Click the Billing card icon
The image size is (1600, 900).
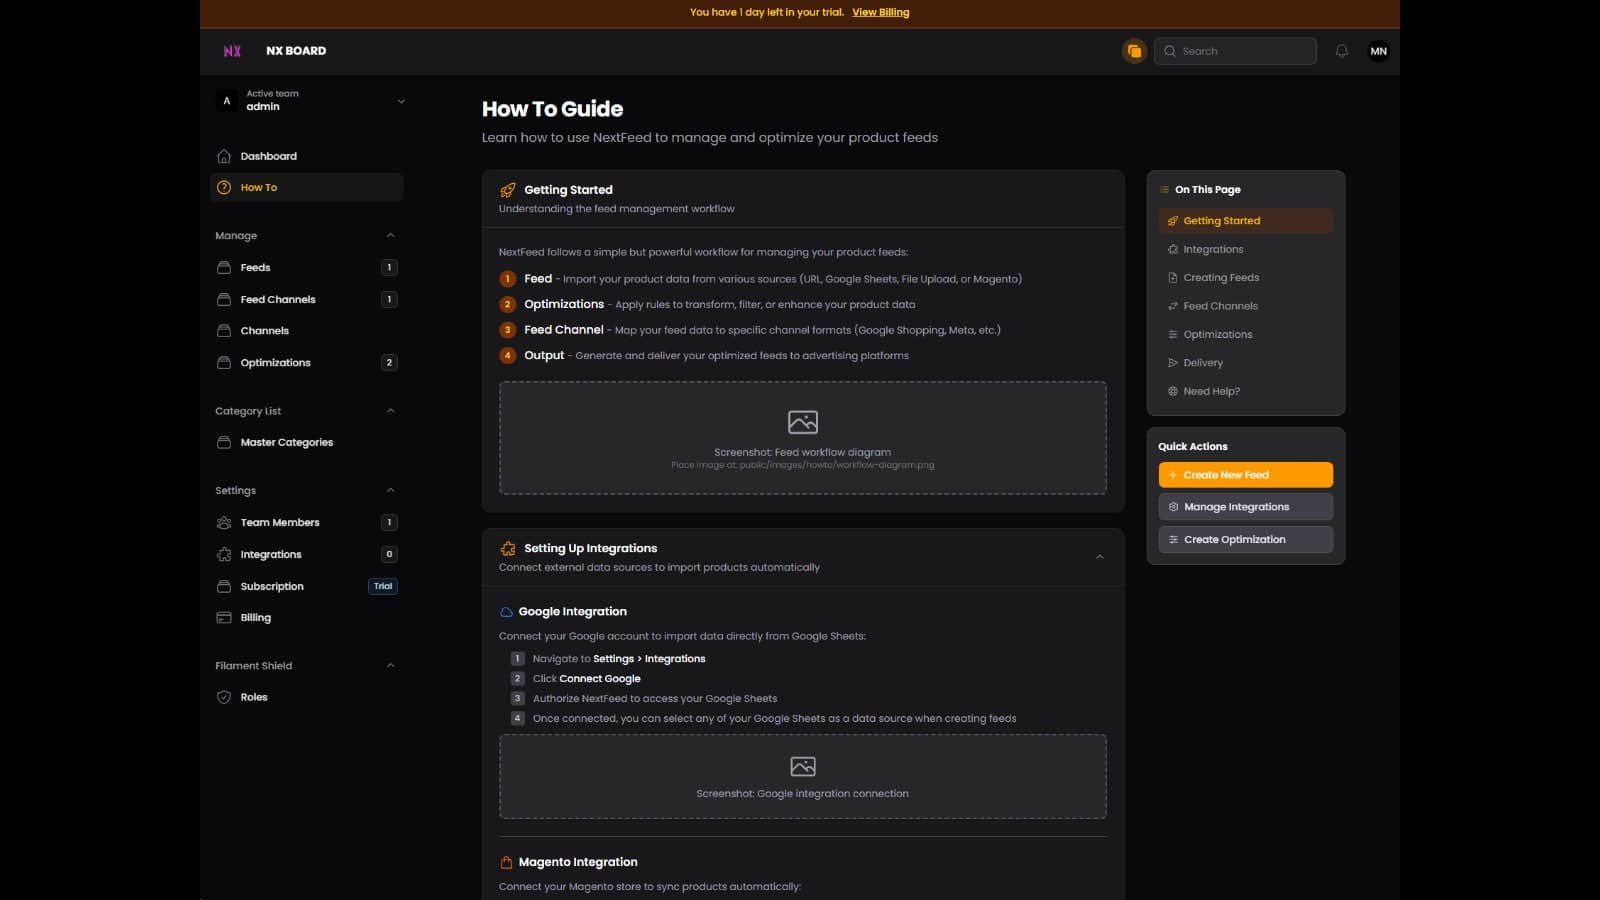[224, 617]
